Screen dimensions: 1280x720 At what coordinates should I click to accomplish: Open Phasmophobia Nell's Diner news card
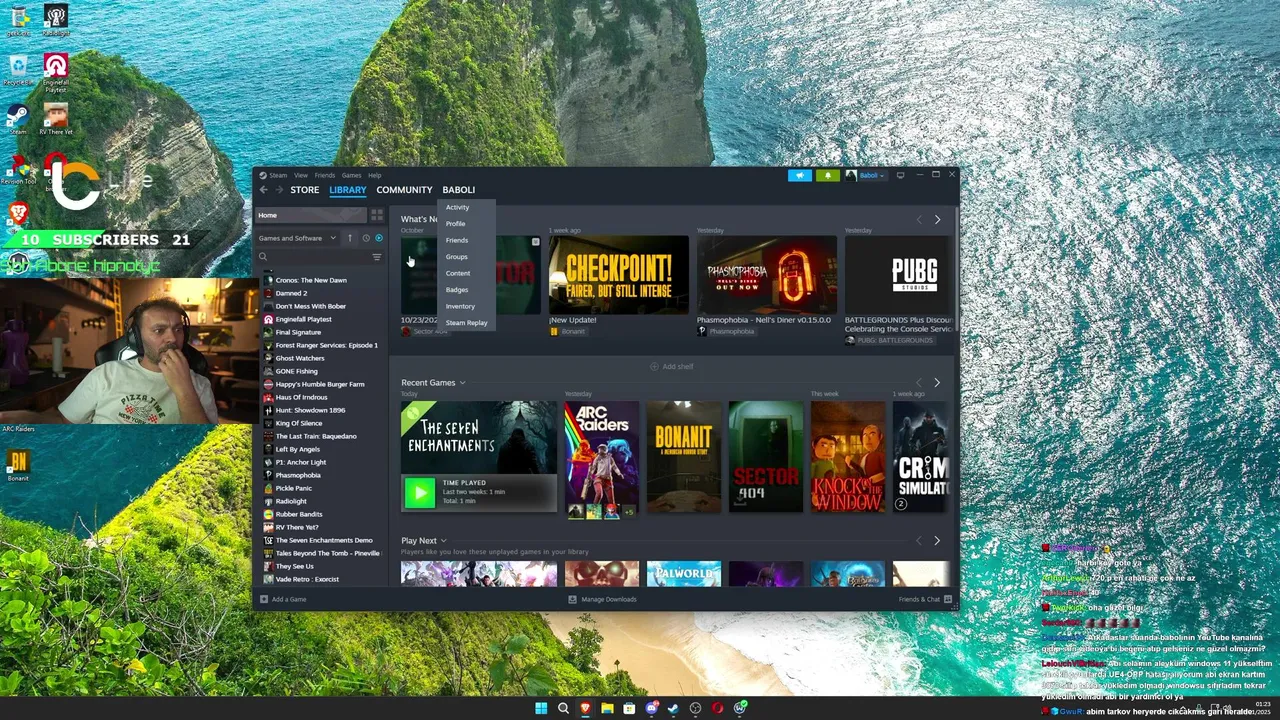click(767, 275)
